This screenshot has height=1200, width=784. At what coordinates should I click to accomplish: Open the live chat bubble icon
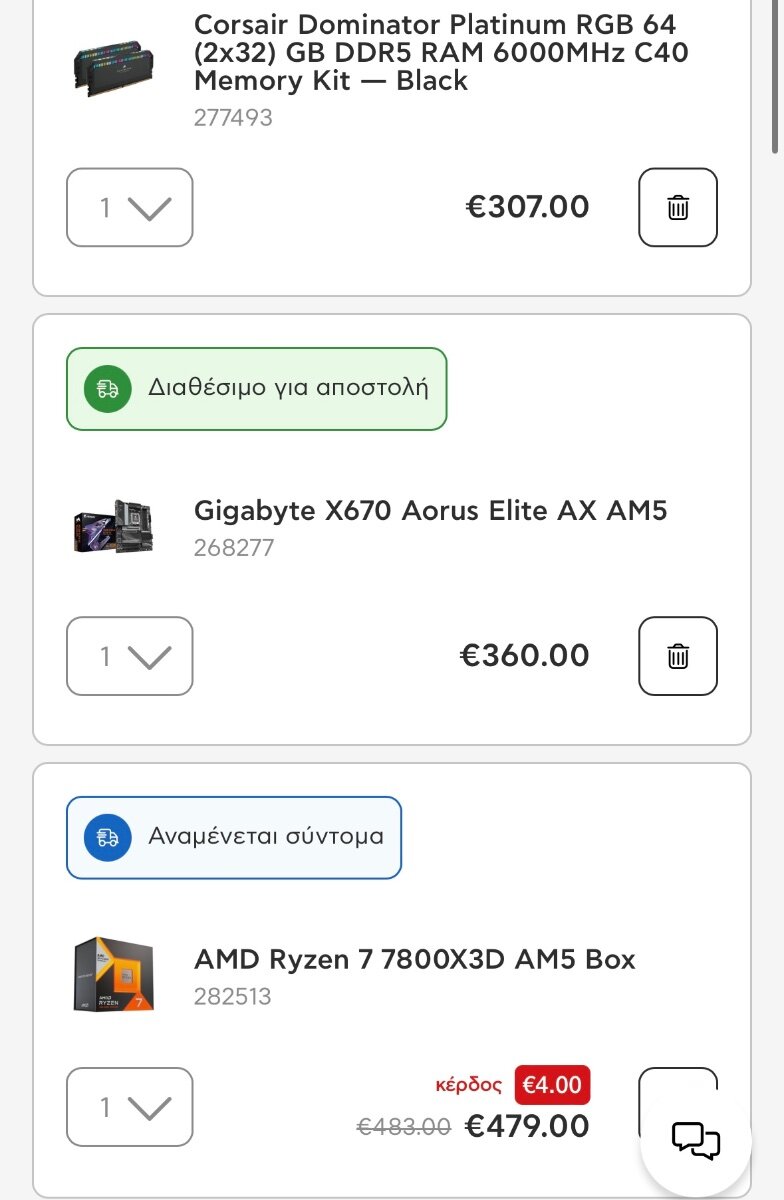(x=696, y=1141)
